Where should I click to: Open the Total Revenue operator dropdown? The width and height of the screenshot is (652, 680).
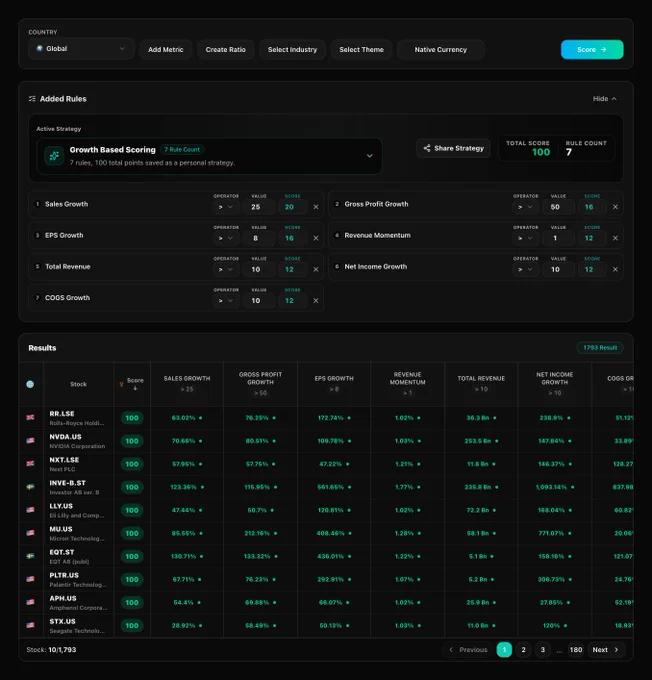(226, 270)
